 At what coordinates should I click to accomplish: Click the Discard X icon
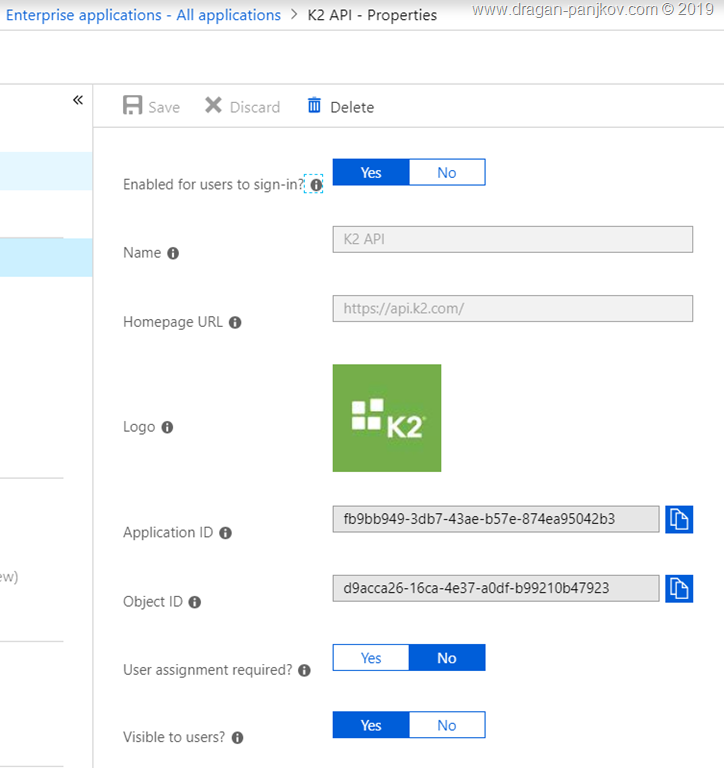pyautogui.click(x=213, y=106)
